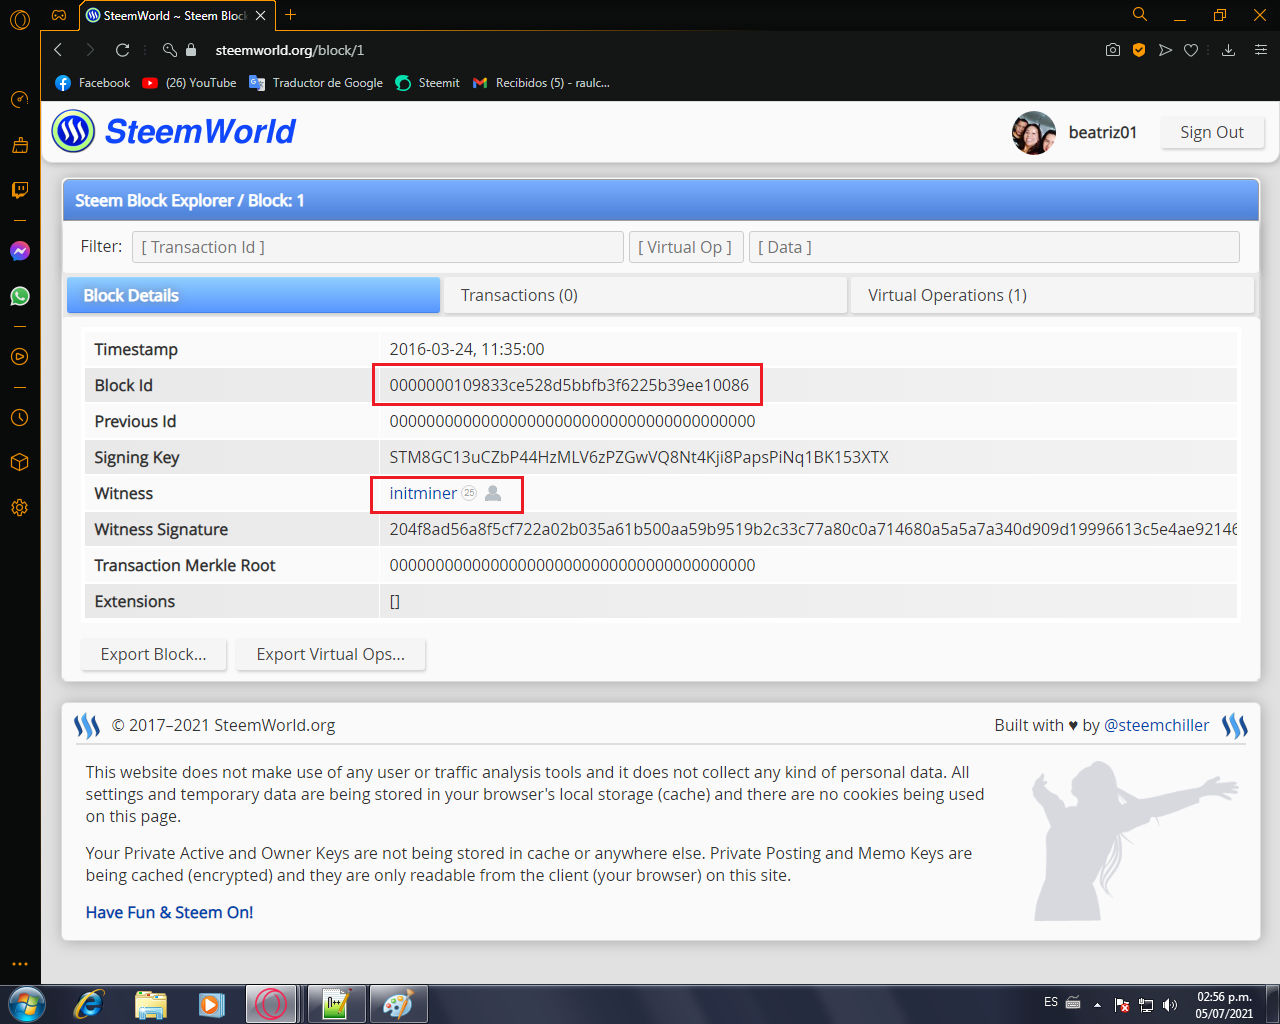Click the beatriz01 profile avatar
Screen dimensions: 1280x1024
(1034, 133)
